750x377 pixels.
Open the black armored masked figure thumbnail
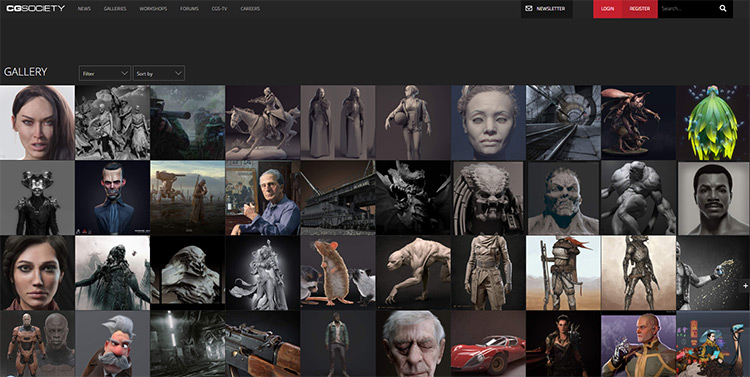coord(37,198)
